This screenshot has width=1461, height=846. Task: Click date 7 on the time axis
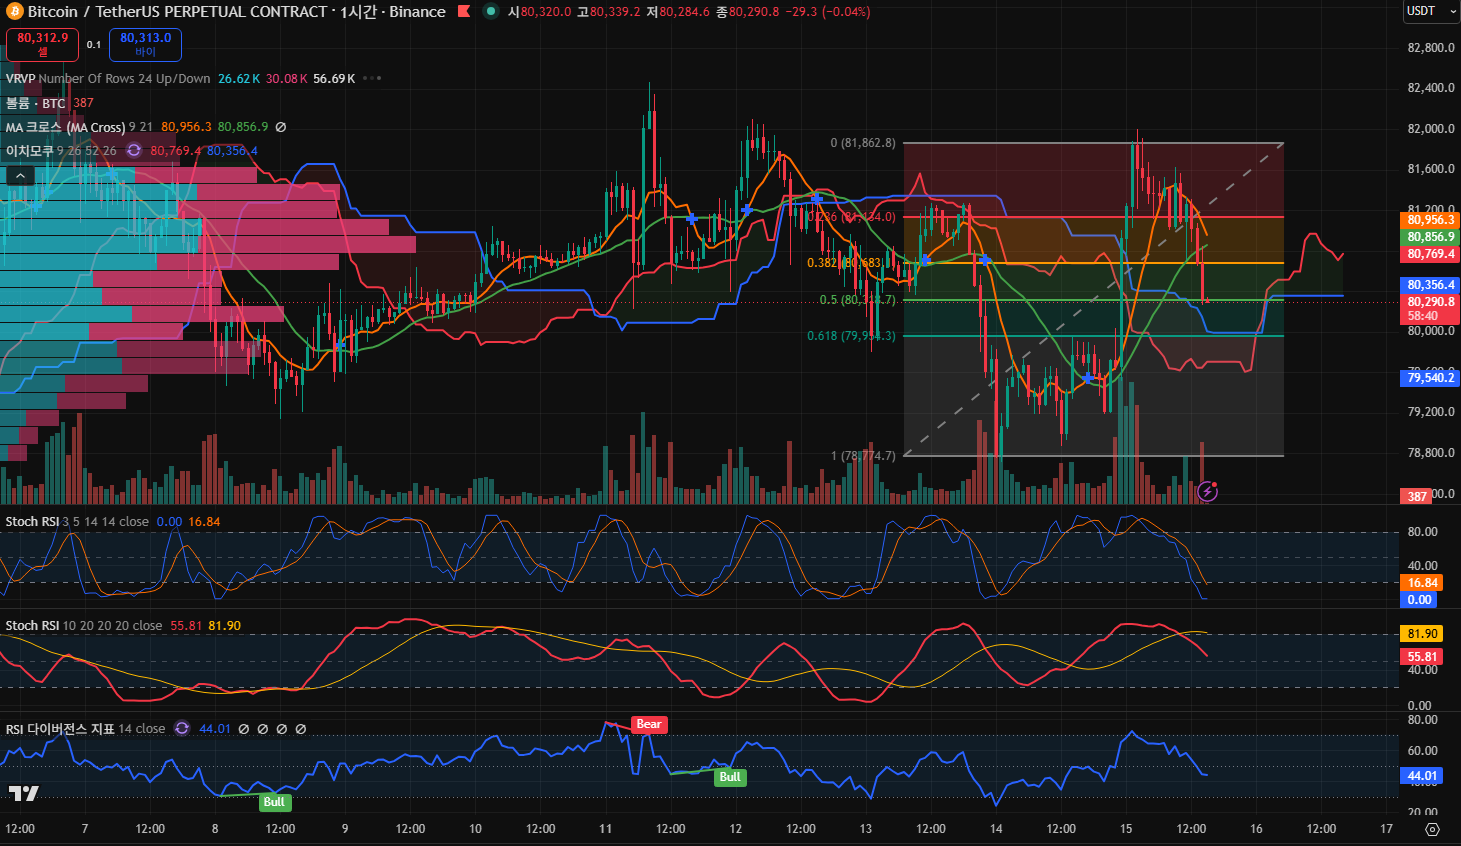pyautogui.click(x=85, y=829)
